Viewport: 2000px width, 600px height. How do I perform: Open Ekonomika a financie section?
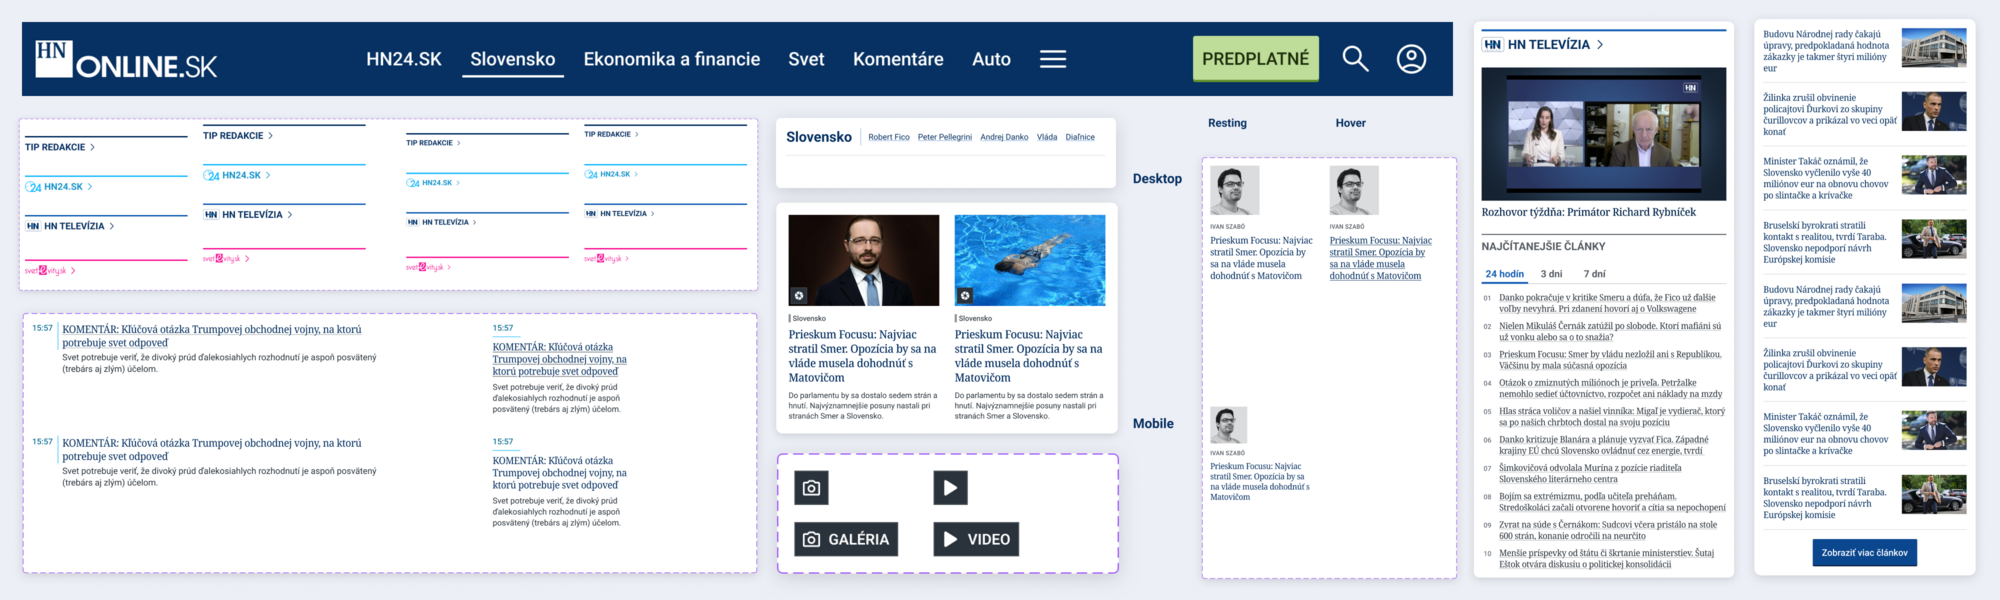(672, 59)
